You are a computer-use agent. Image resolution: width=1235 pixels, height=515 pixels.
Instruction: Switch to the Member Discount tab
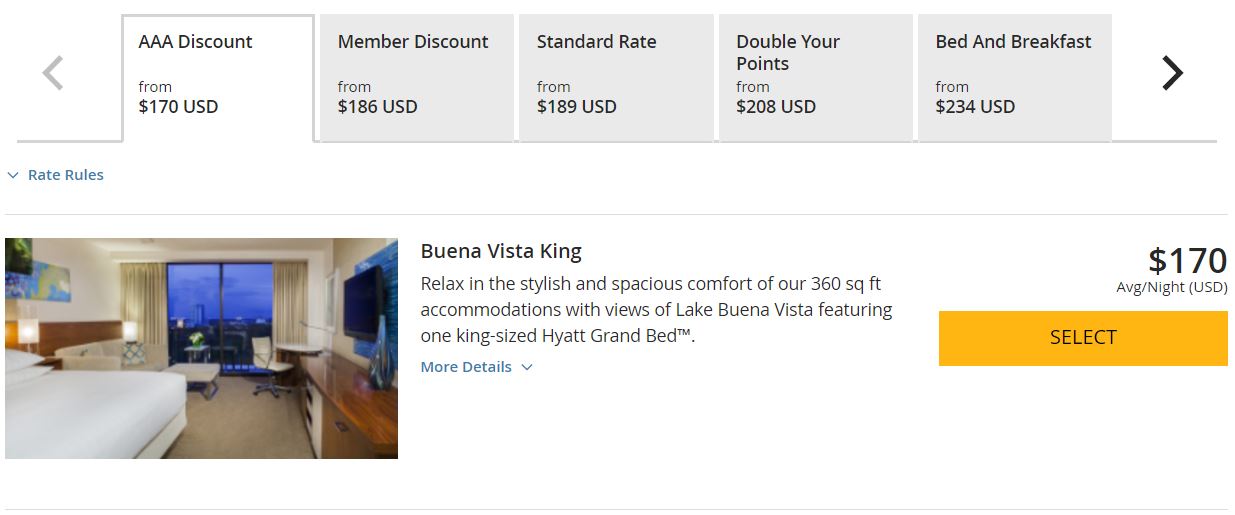(x=417, y=78)
